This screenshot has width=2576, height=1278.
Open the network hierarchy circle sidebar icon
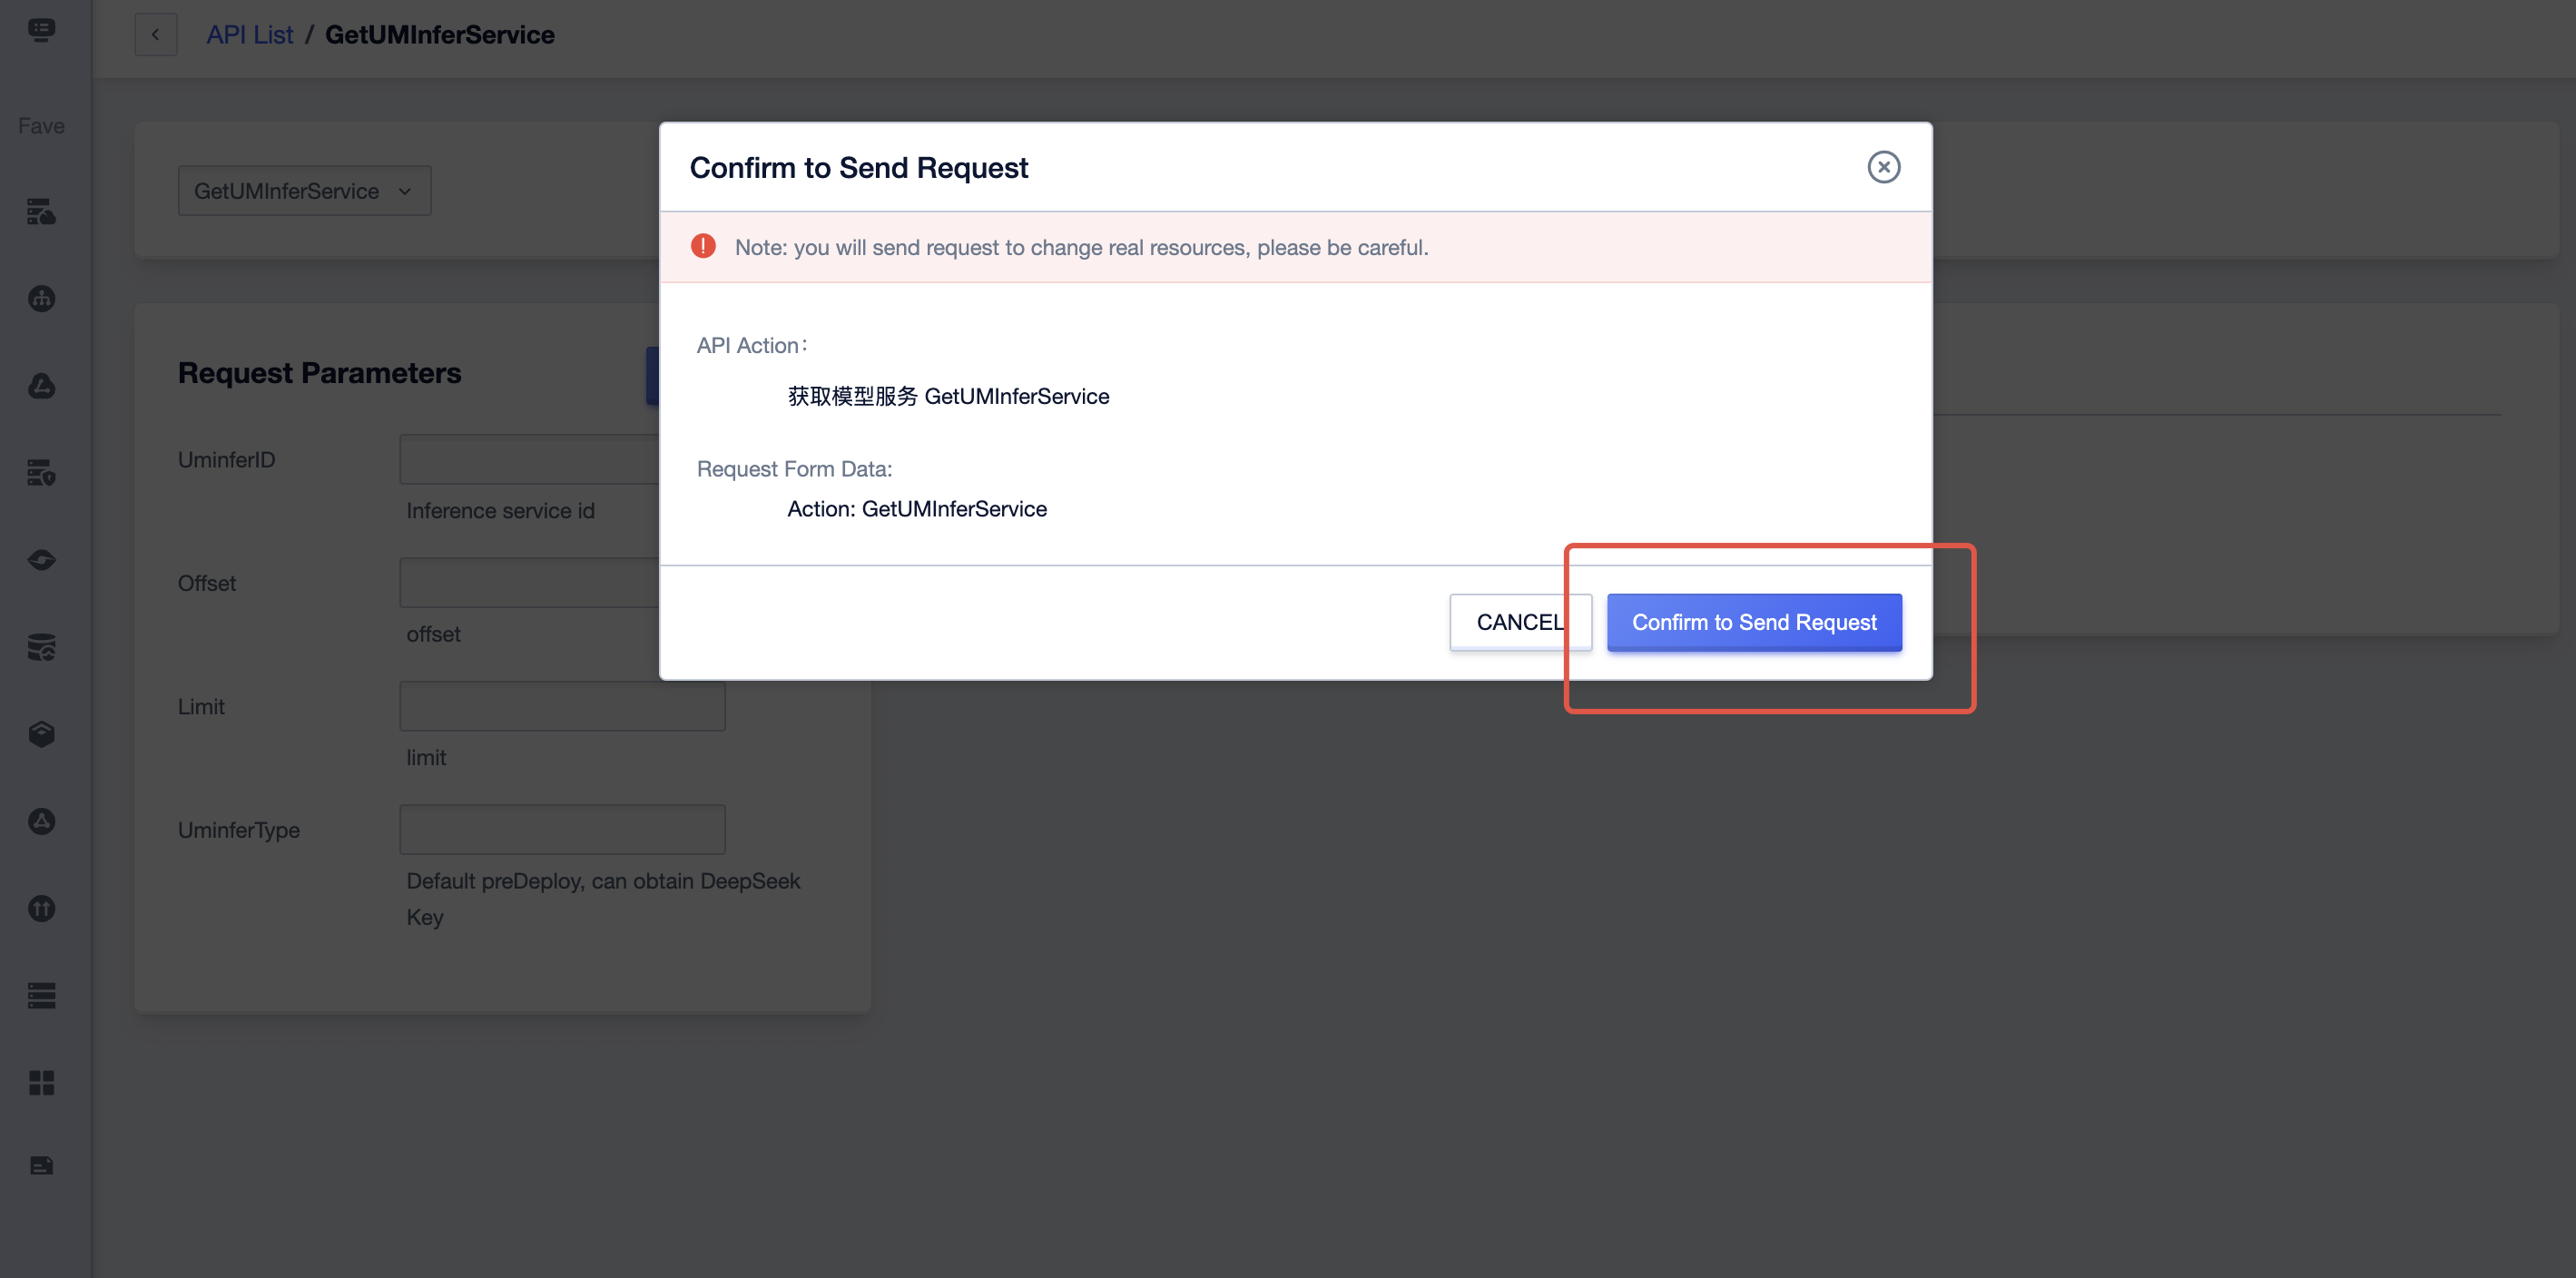41,299
